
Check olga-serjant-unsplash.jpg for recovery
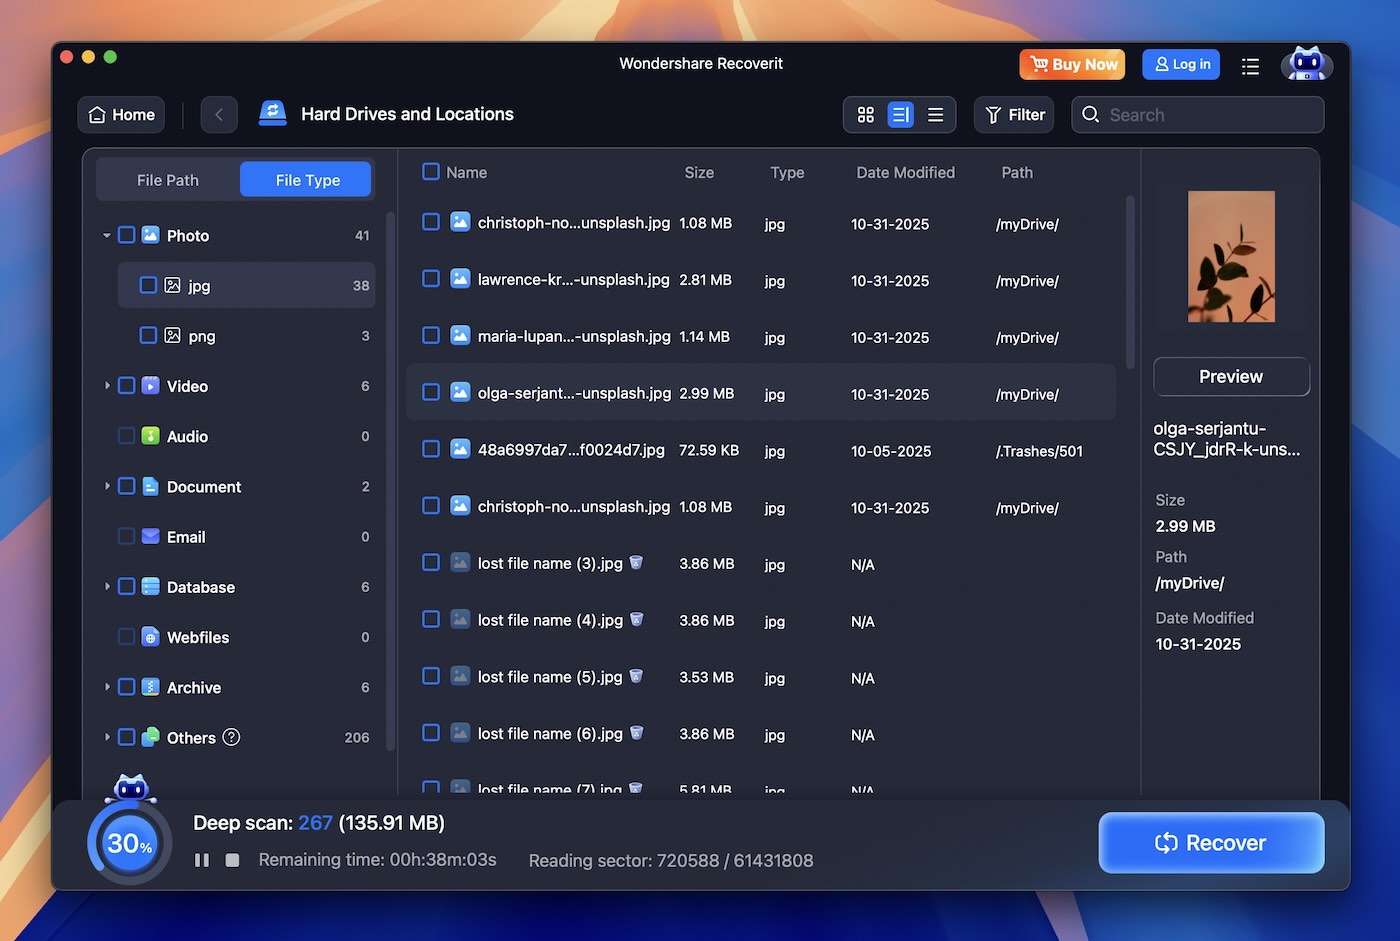[431, 392]
